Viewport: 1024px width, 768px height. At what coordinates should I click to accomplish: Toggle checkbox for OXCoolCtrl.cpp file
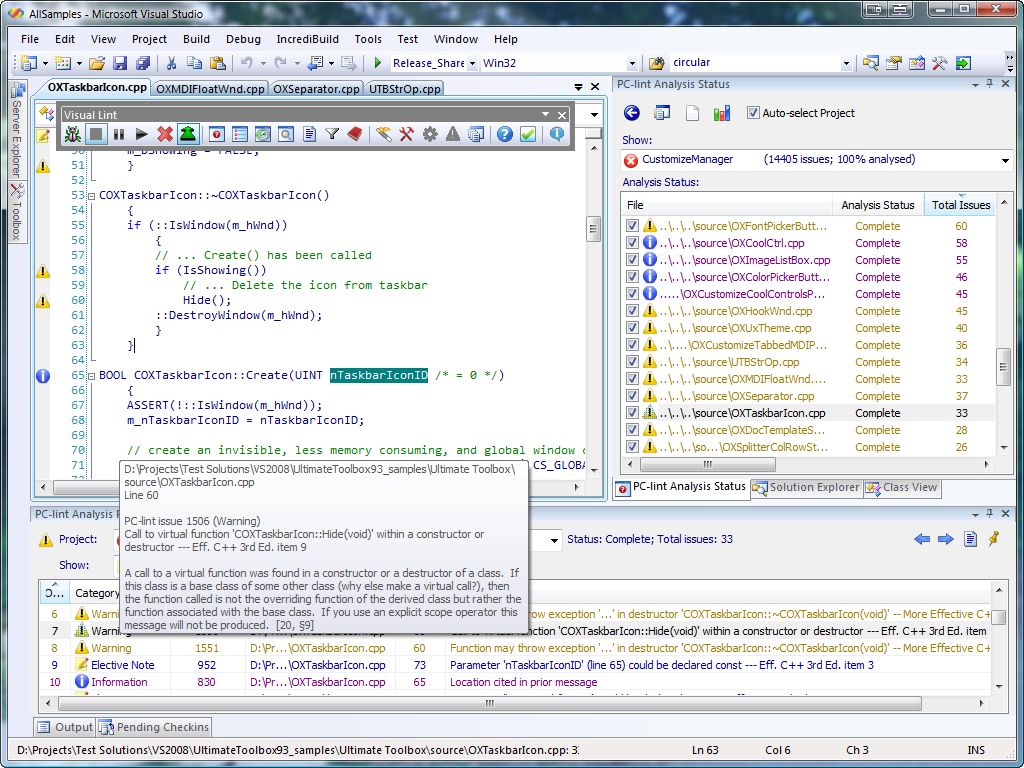(632, 243)
